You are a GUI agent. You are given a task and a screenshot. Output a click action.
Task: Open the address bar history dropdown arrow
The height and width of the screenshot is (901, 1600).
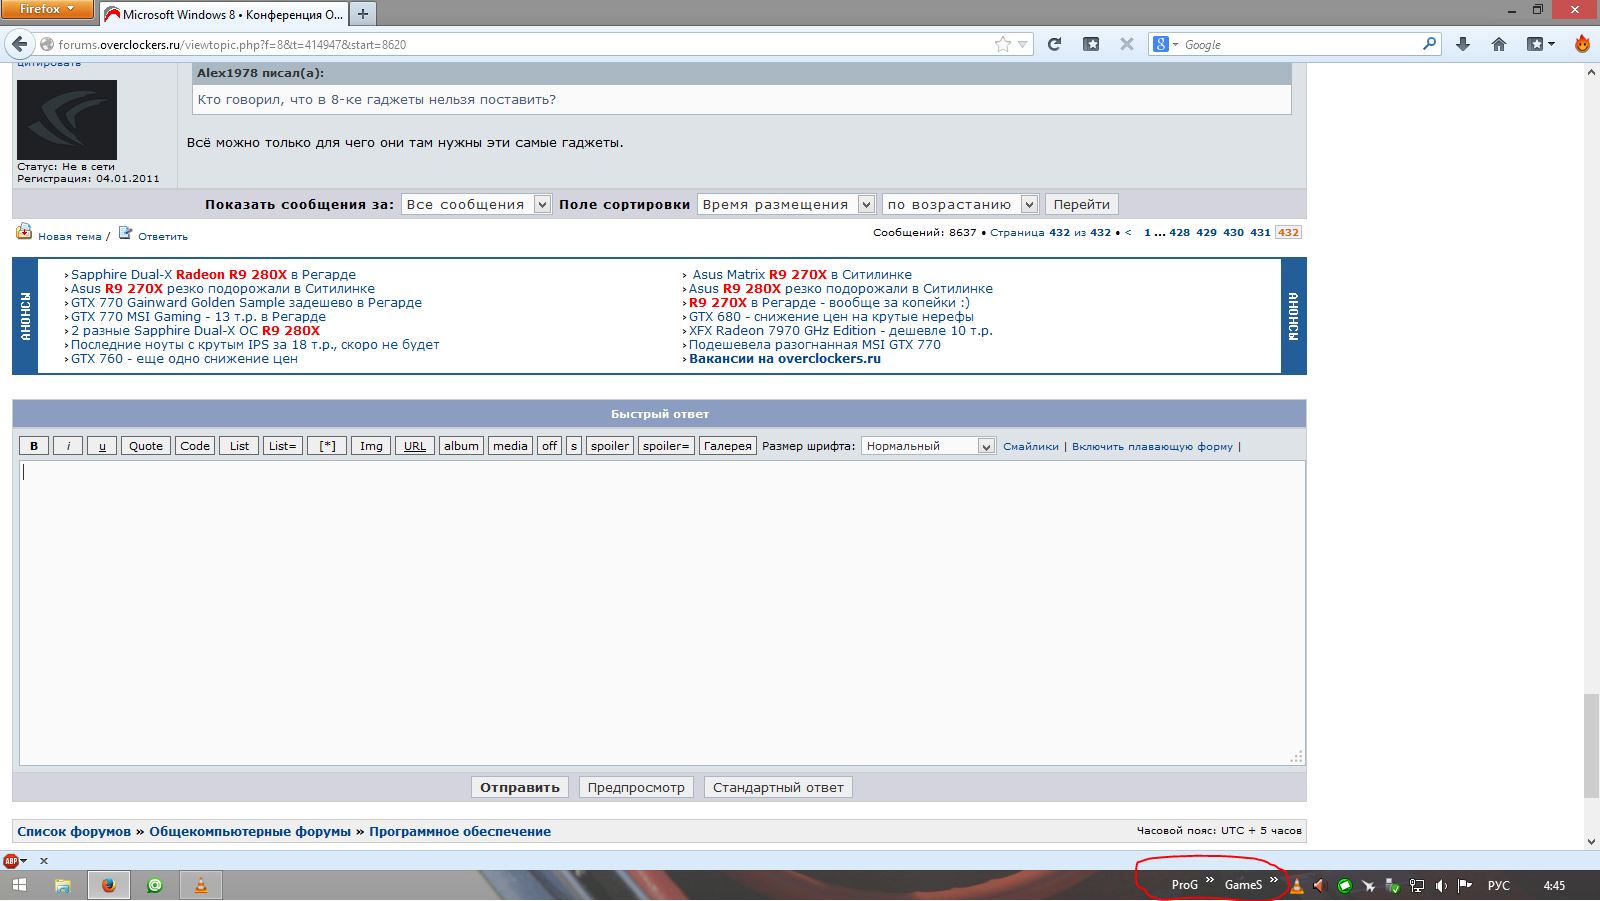click(1022, 44)
